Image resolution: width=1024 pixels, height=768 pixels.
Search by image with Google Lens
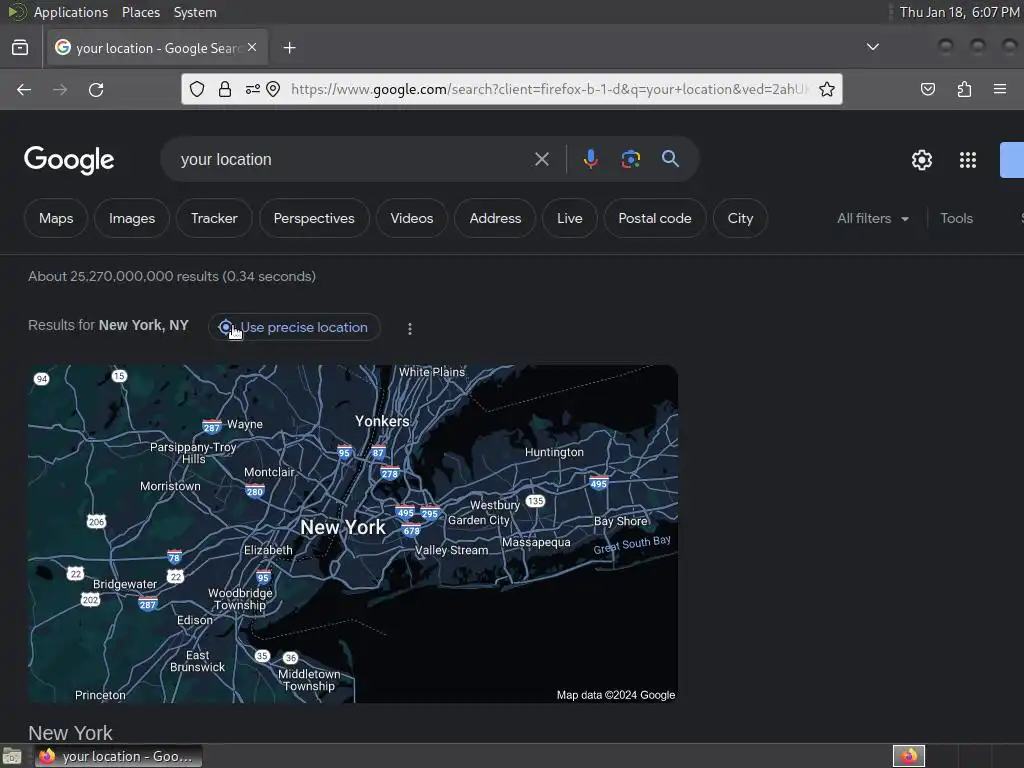tap(630, 159)
